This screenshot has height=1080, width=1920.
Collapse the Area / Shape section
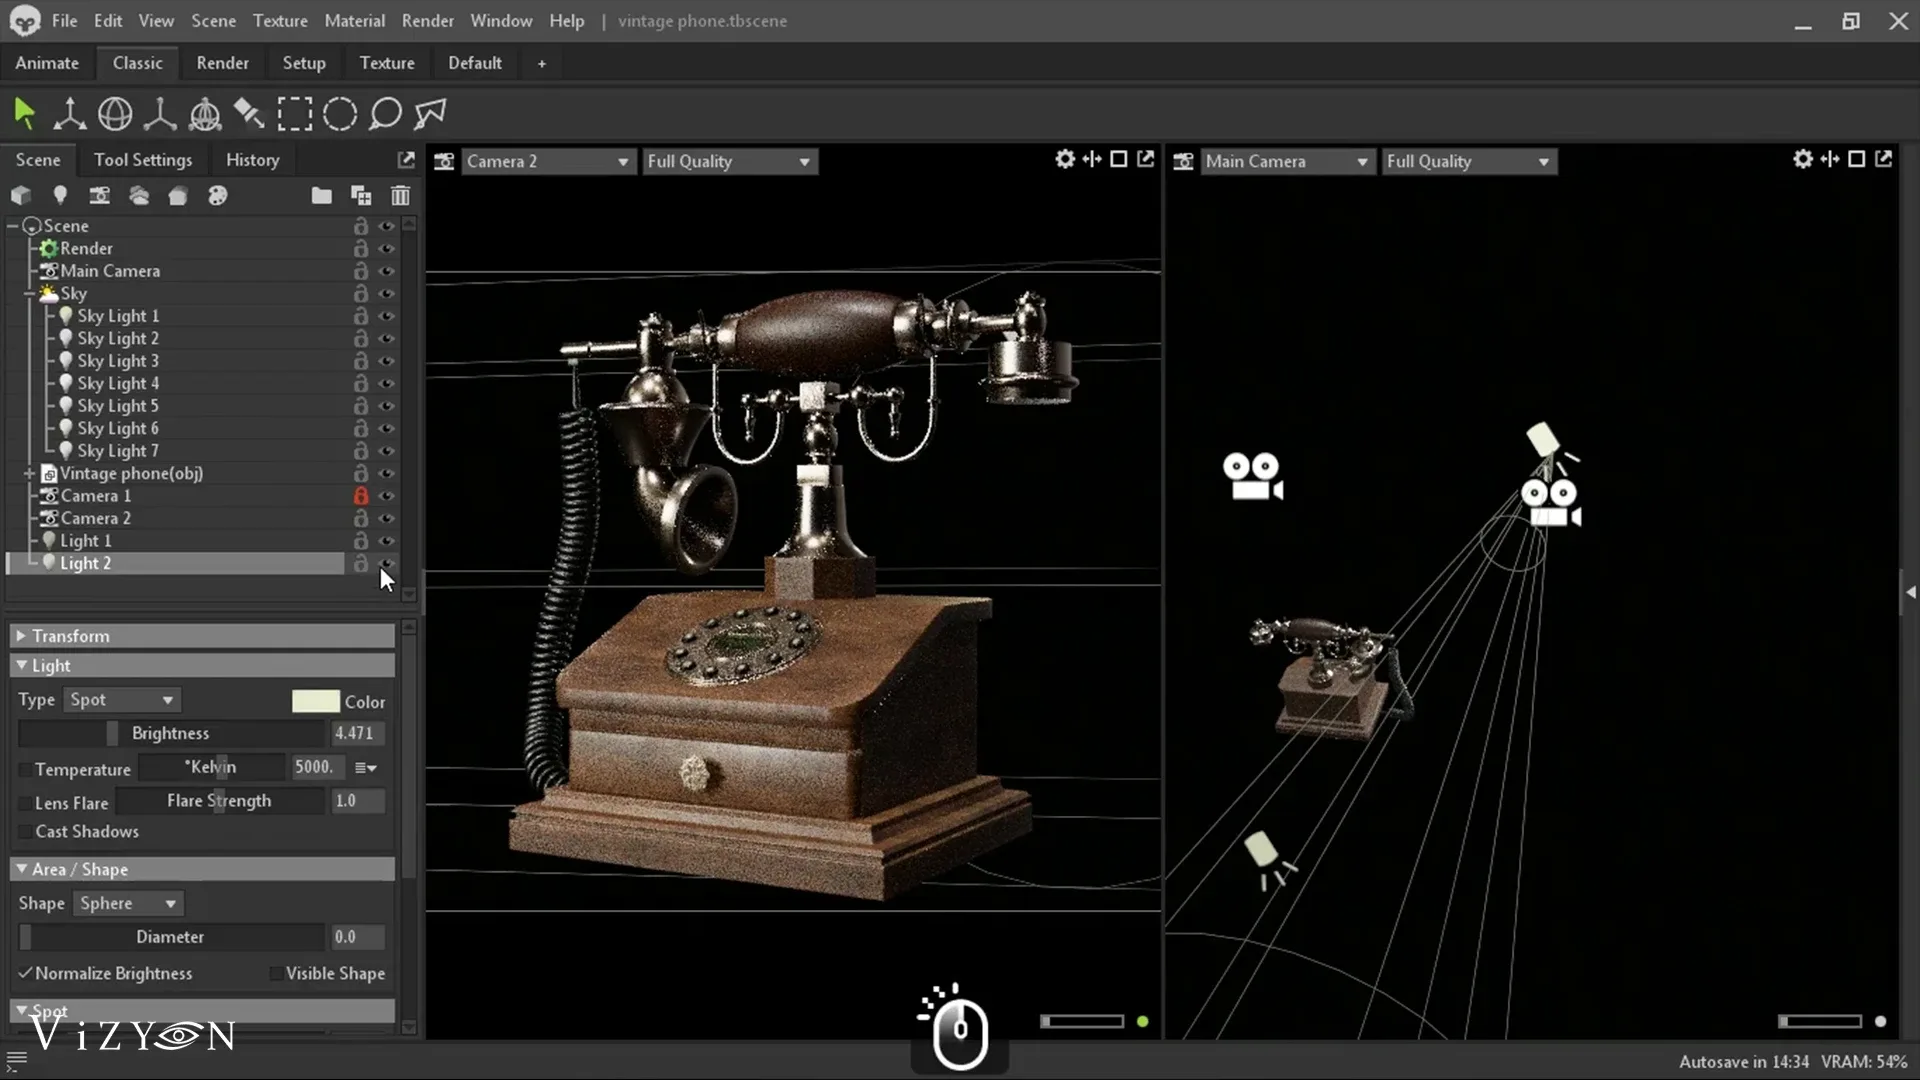[x=22, y=869]
